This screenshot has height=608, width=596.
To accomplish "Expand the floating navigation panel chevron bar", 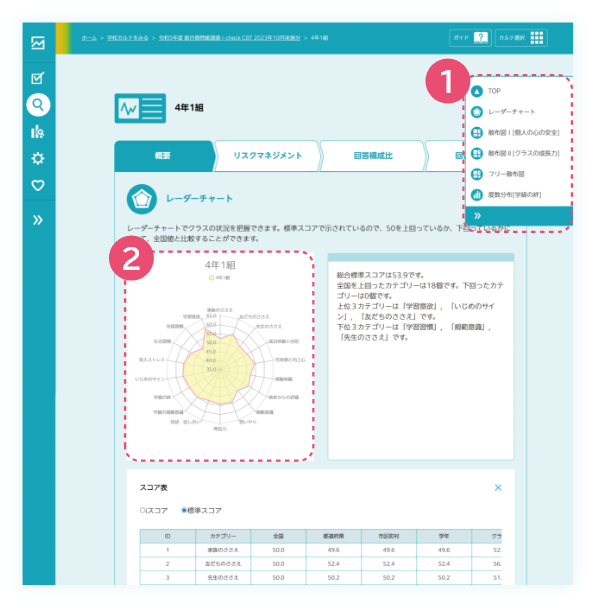I will (x=518, y=216).
